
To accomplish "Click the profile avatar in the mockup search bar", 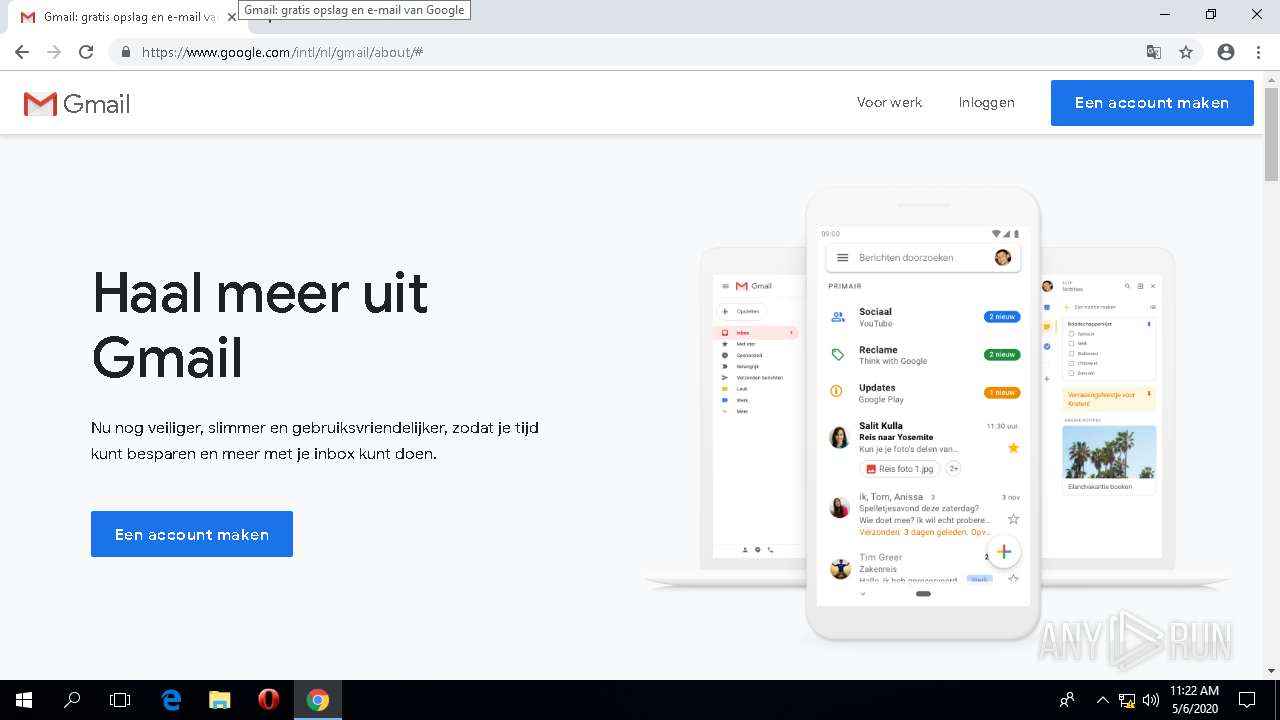I will (1003, 258).
